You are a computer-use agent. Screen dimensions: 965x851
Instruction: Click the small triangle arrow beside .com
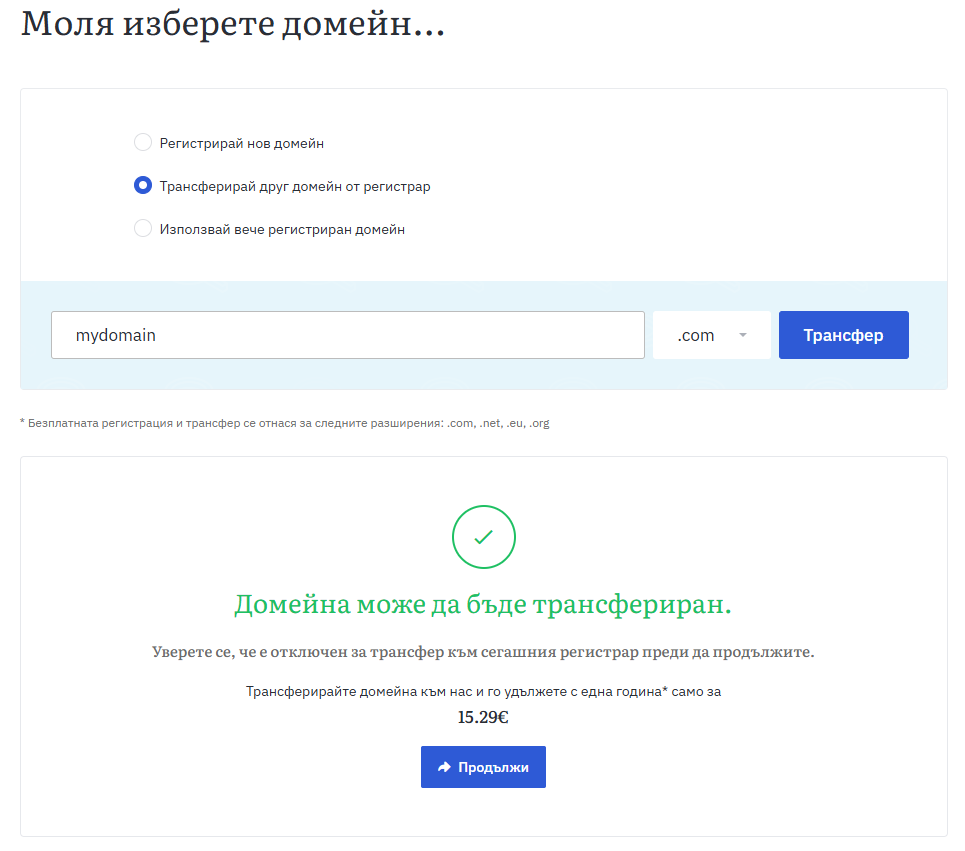pos(743,335)
